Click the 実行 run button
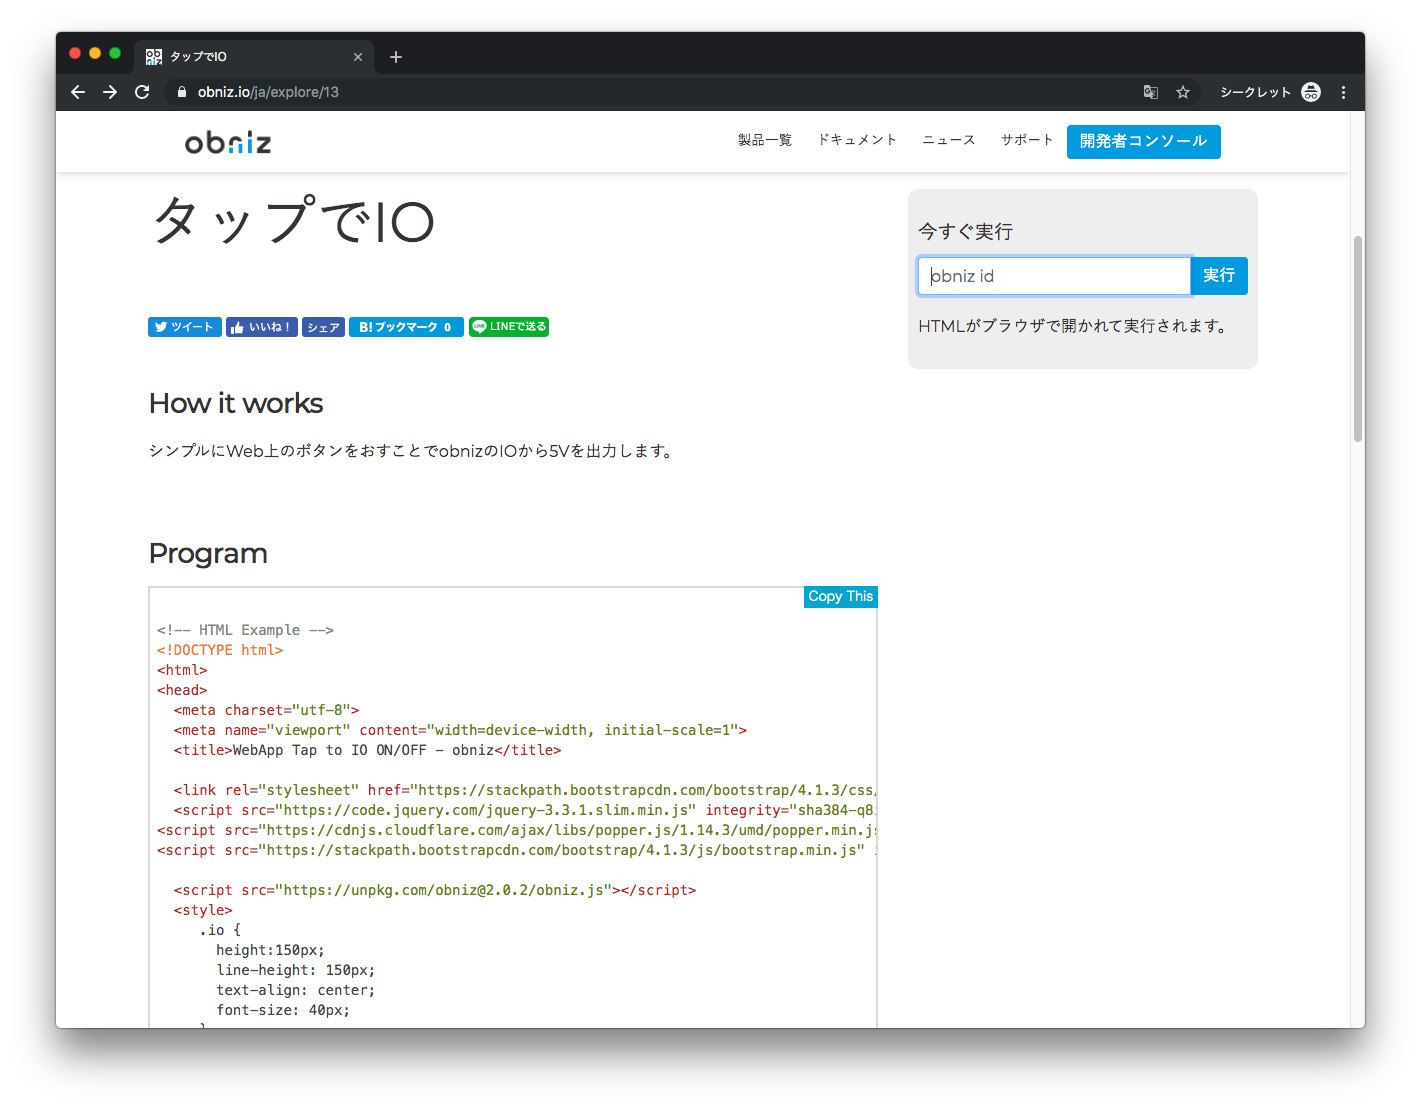The height and width of the screenshot is (1108, 1421). click(1219, 276)
